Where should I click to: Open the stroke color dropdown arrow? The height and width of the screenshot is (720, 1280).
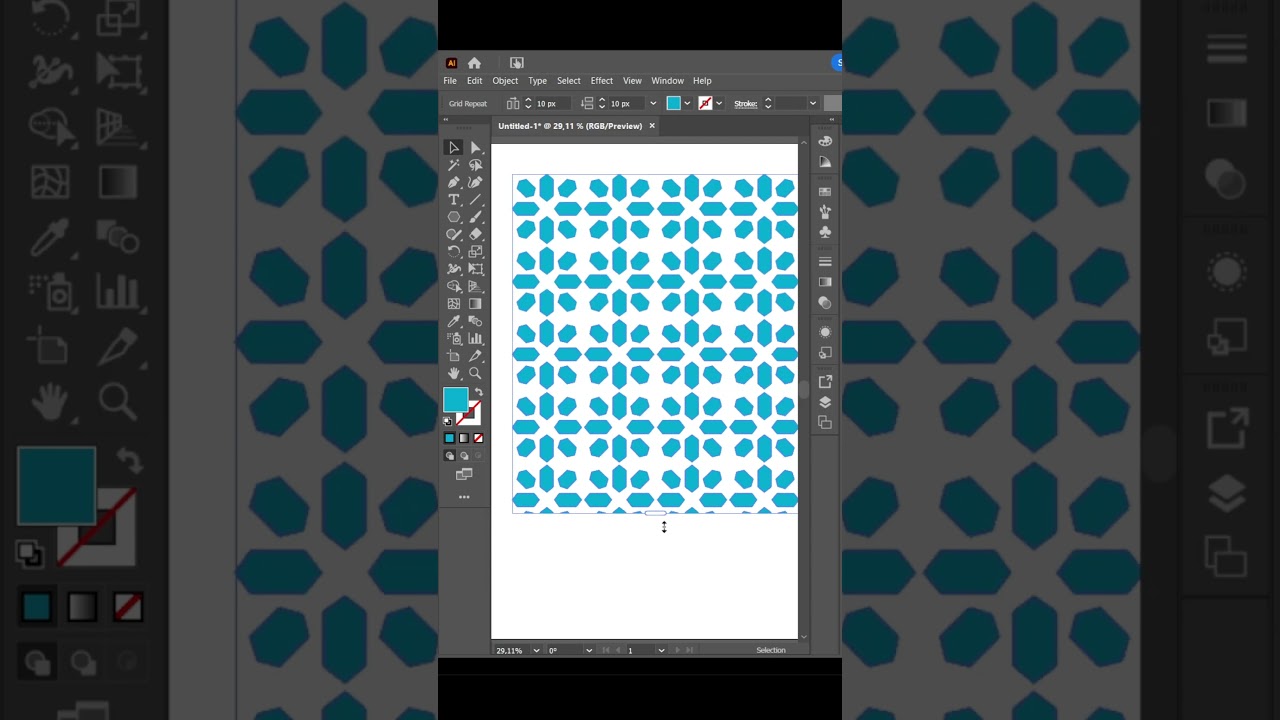point(718,104)
